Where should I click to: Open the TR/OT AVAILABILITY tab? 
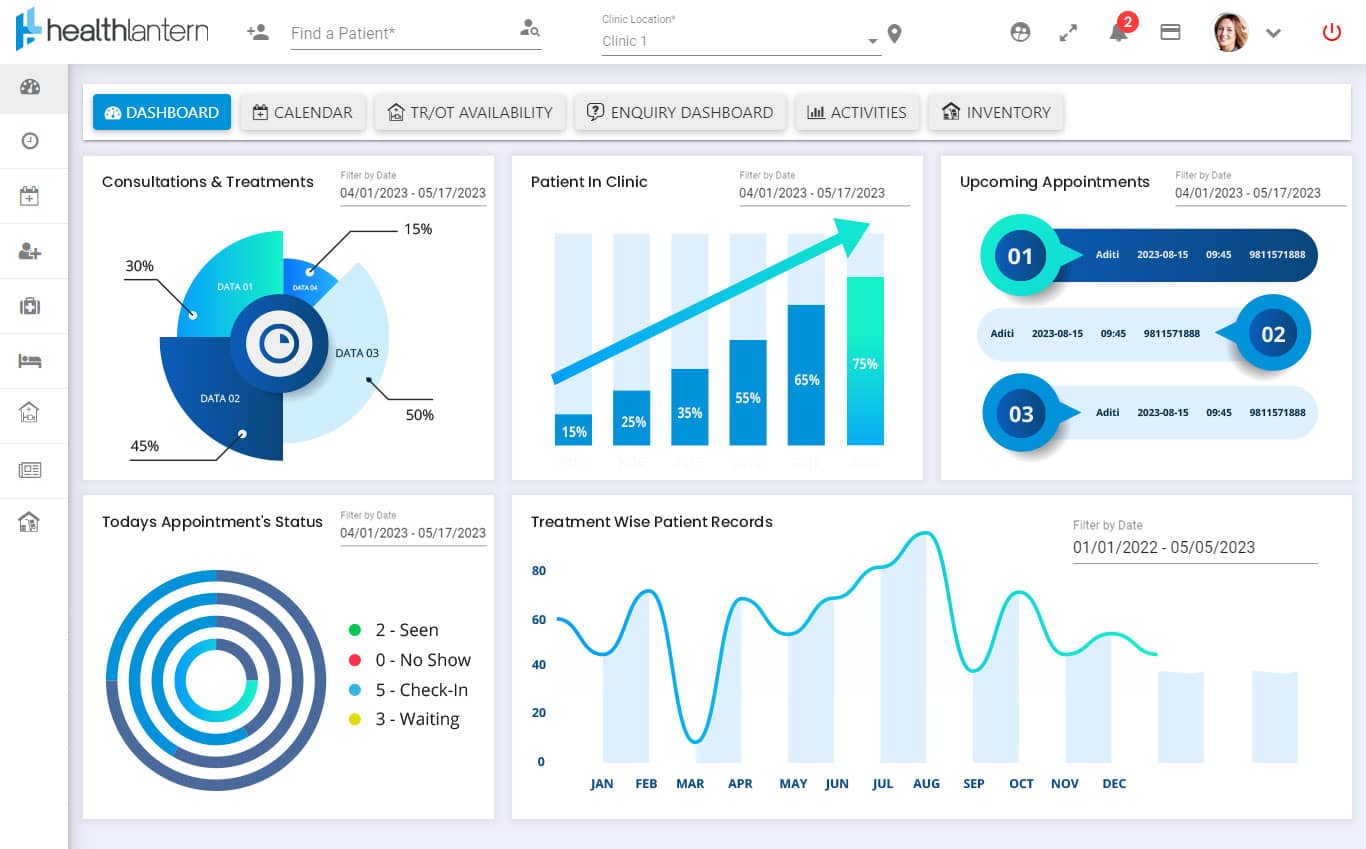(470, 112)
